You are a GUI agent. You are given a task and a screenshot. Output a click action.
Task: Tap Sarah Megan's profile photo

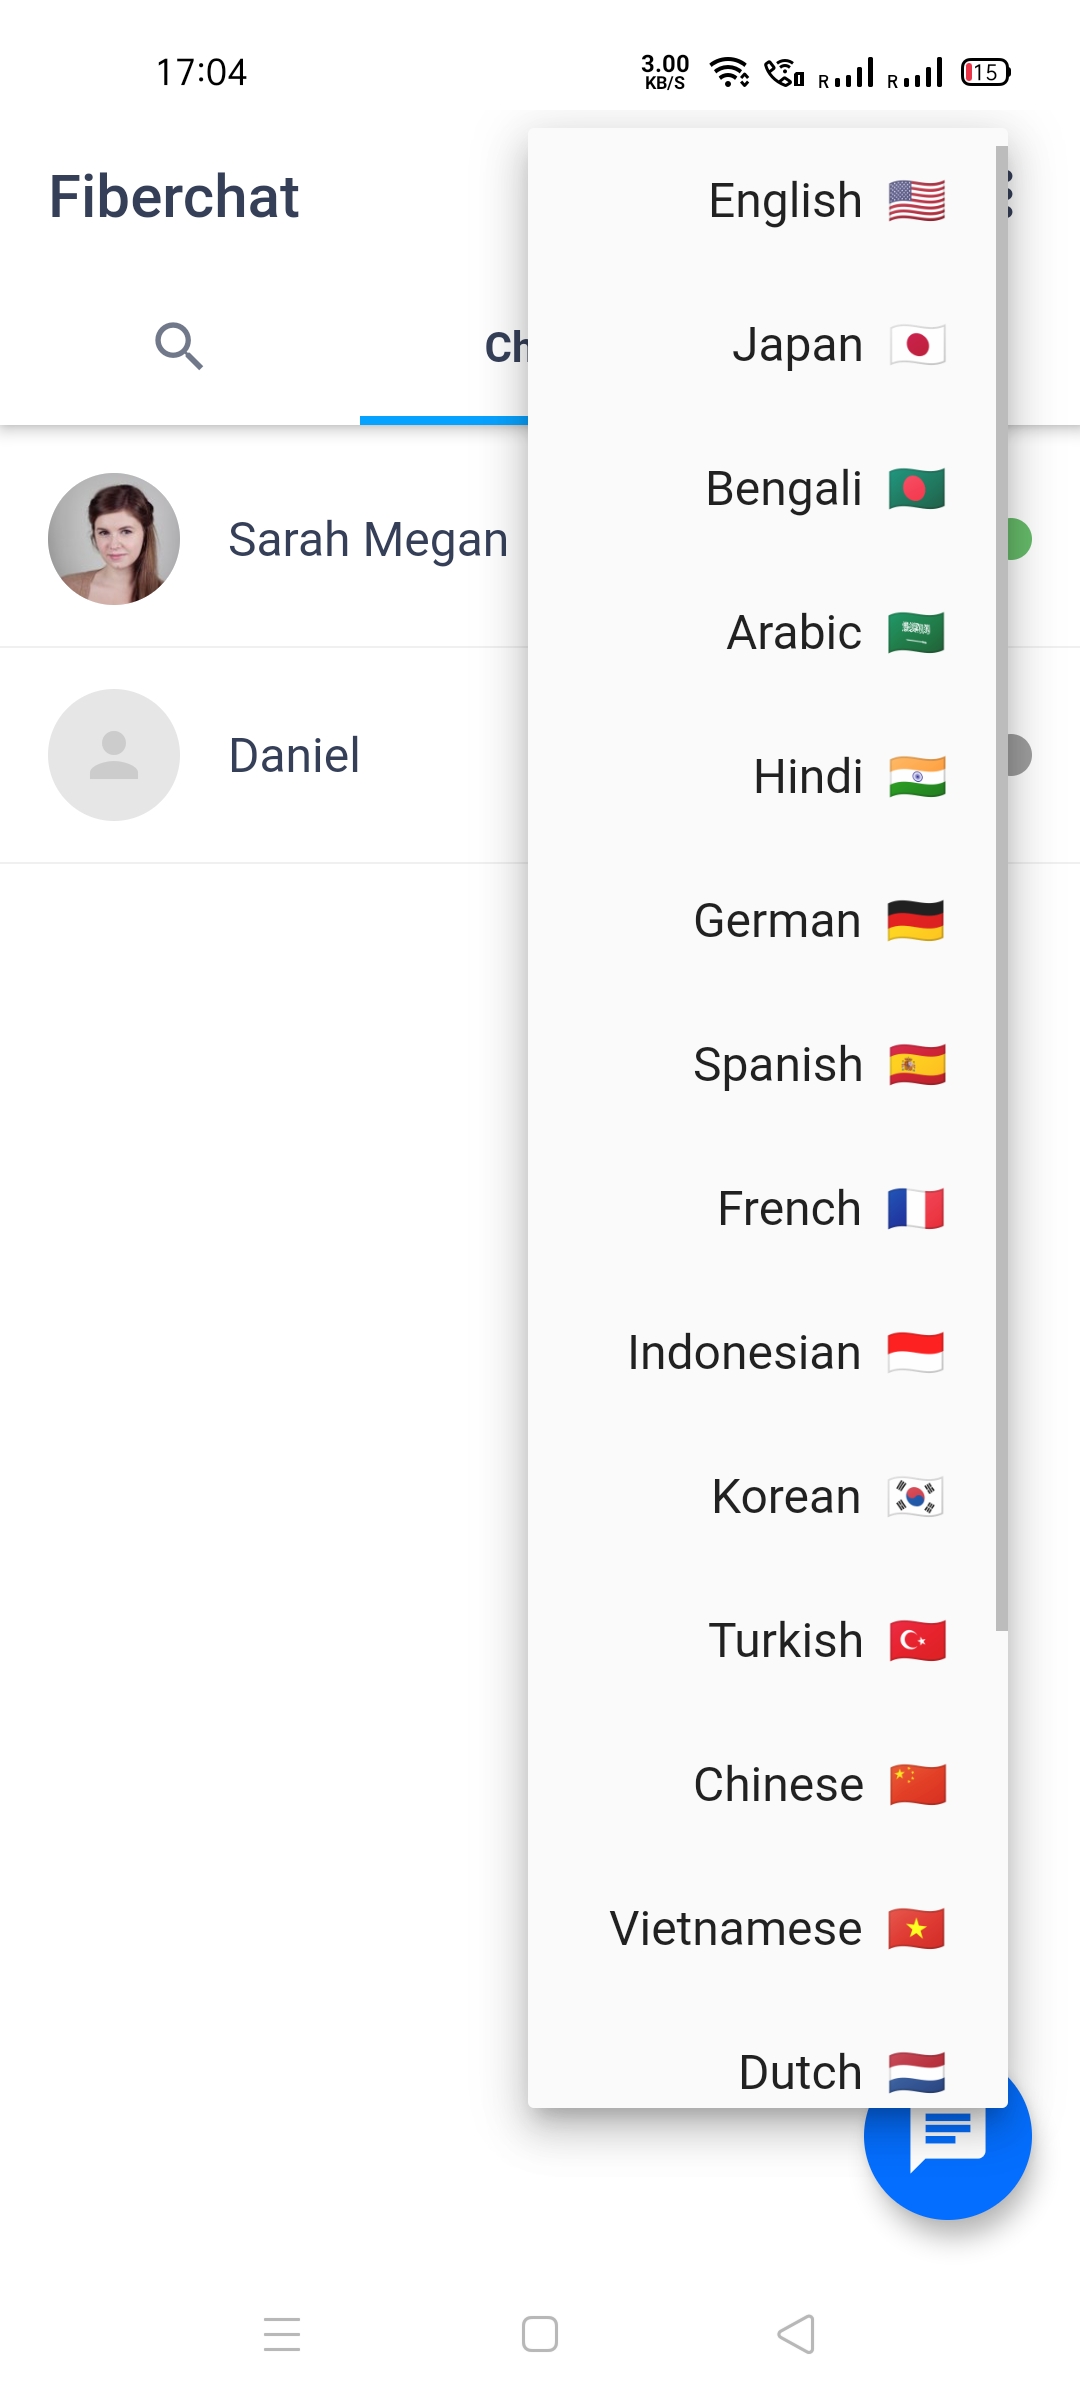click(114, 539)
